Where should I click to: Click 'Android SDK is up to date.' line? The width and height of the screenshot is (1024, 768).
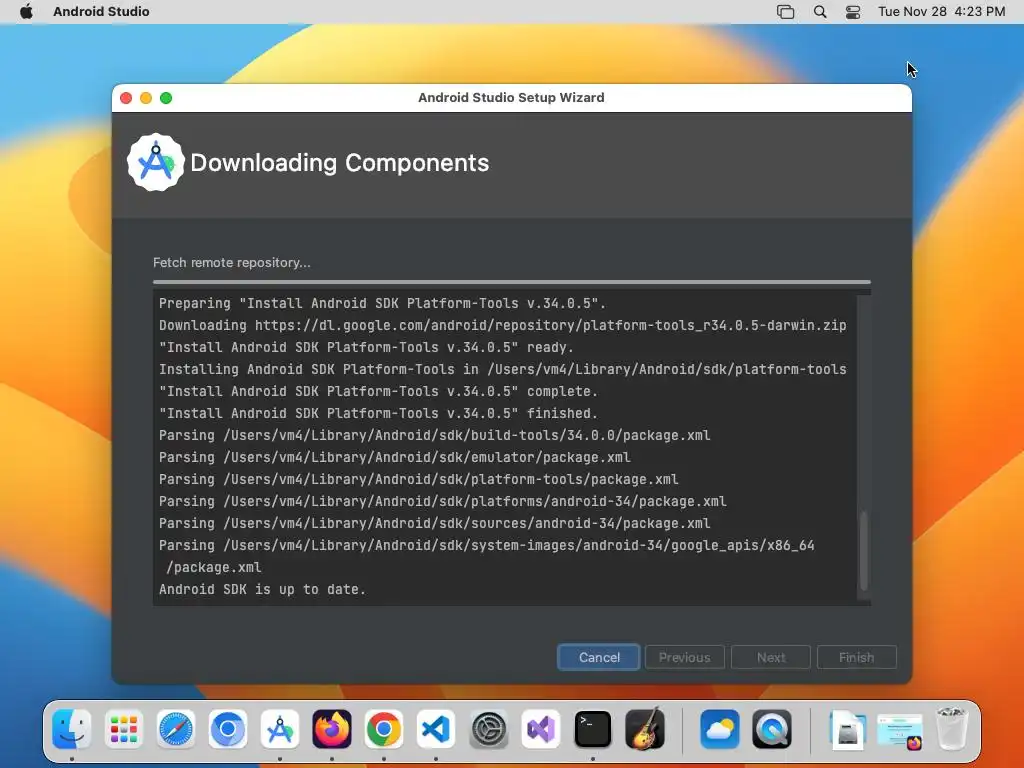click(262, 589)
